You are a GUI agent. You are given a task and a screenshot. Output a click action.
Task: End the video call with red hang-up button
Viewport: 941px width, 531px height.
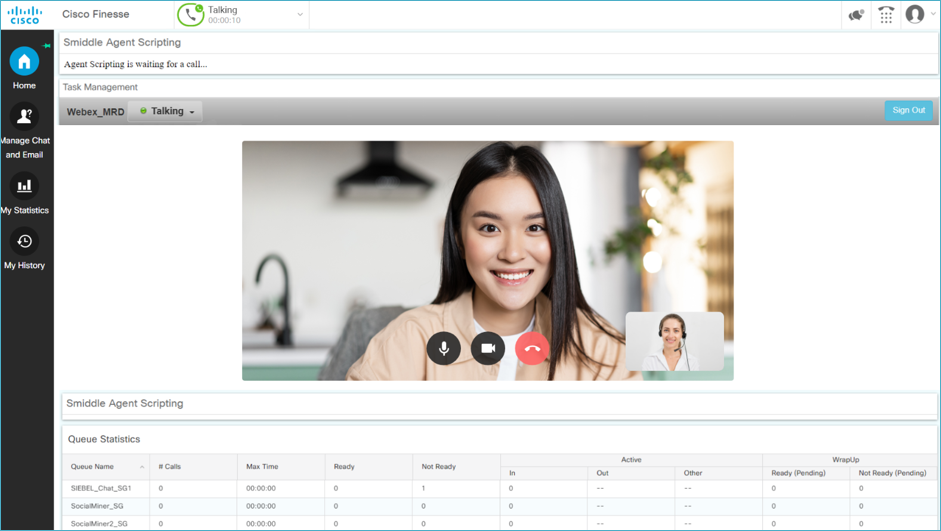pyautogui.click(x=532, y=348)
